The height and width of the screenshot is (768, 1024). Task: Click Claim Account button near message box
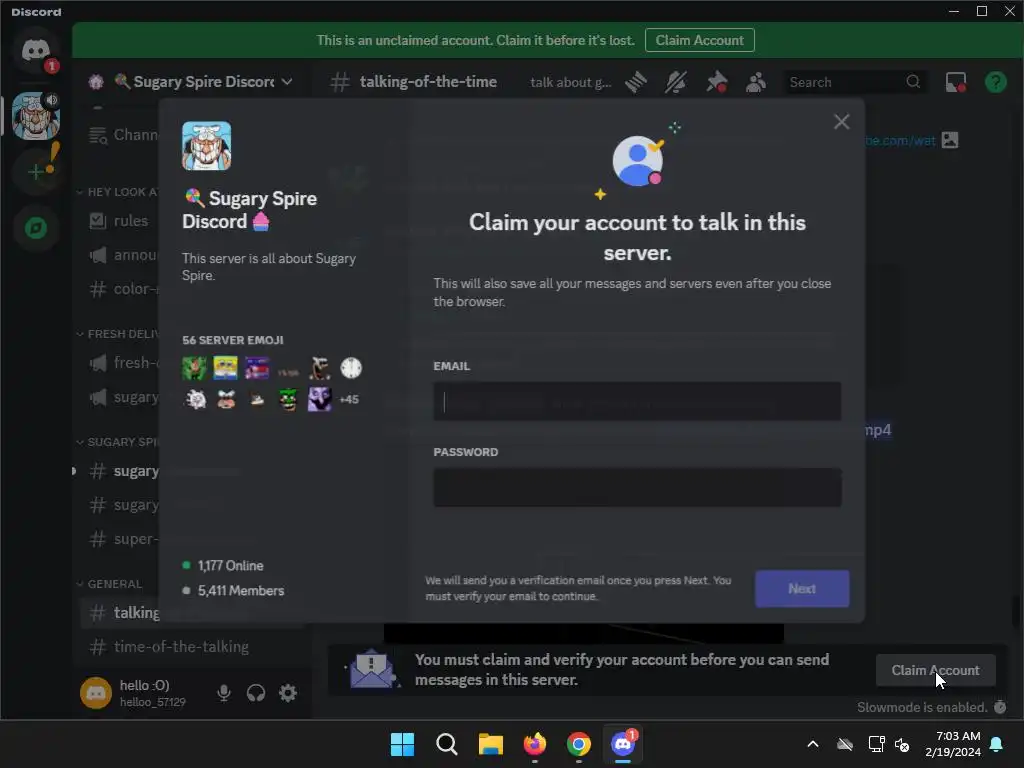935,670
